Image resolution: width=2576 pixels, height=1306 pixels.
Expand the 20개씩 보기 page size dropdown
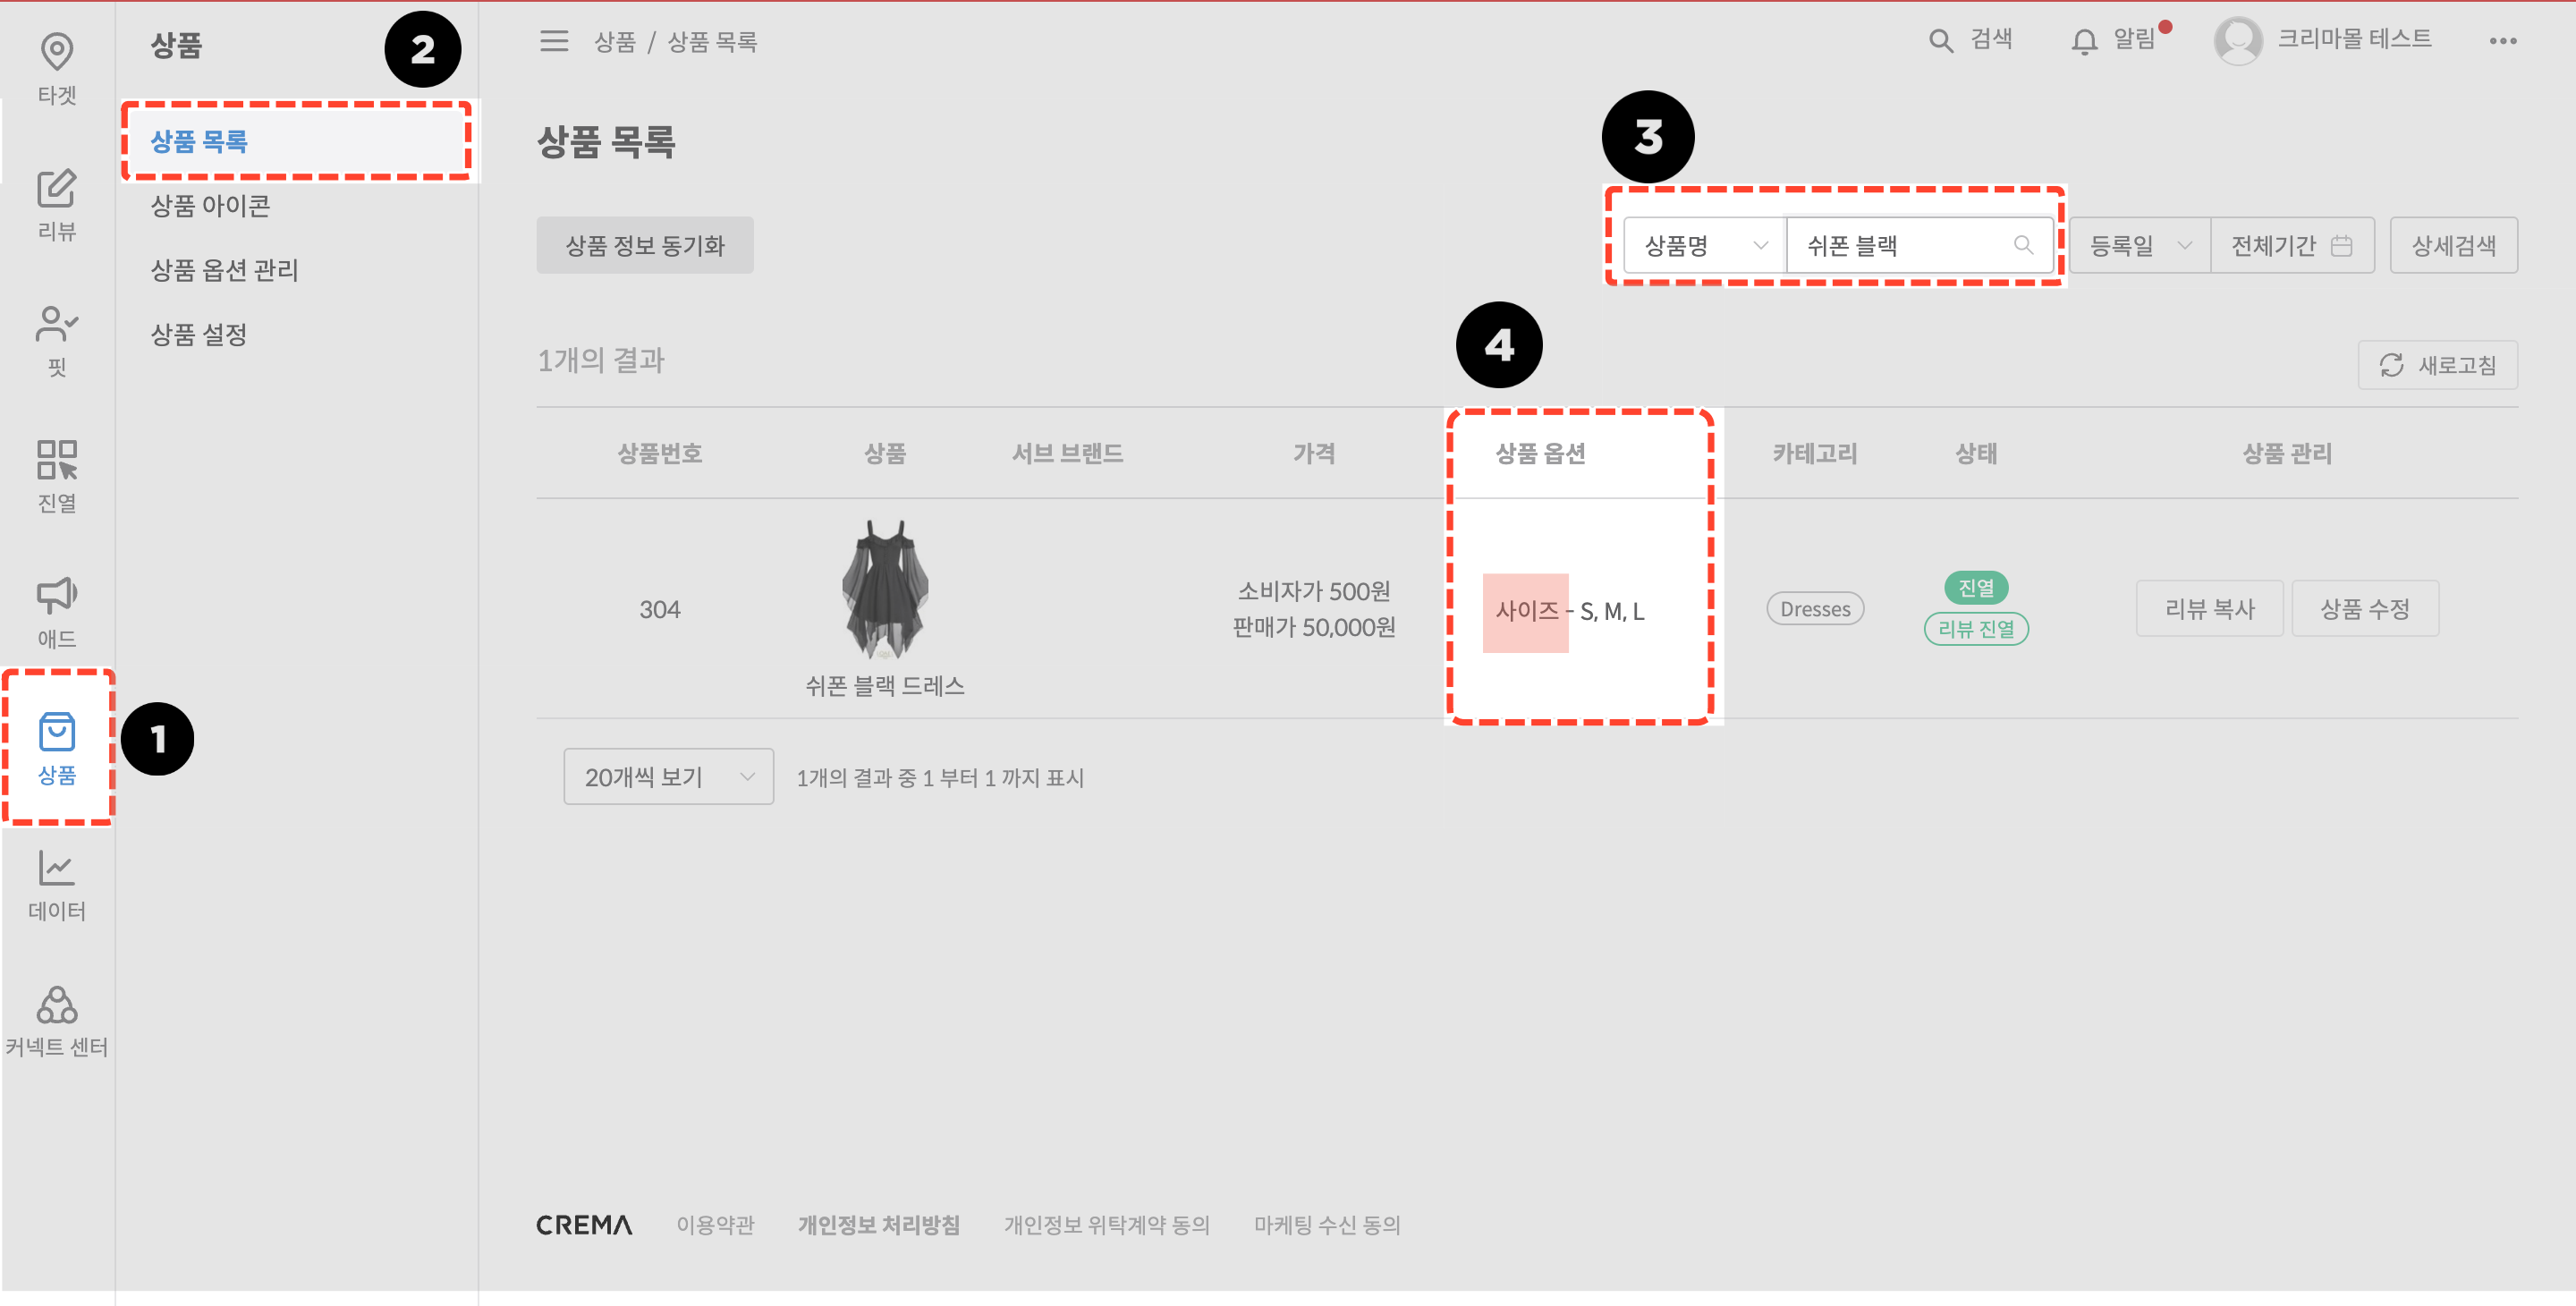pos(668,776)
